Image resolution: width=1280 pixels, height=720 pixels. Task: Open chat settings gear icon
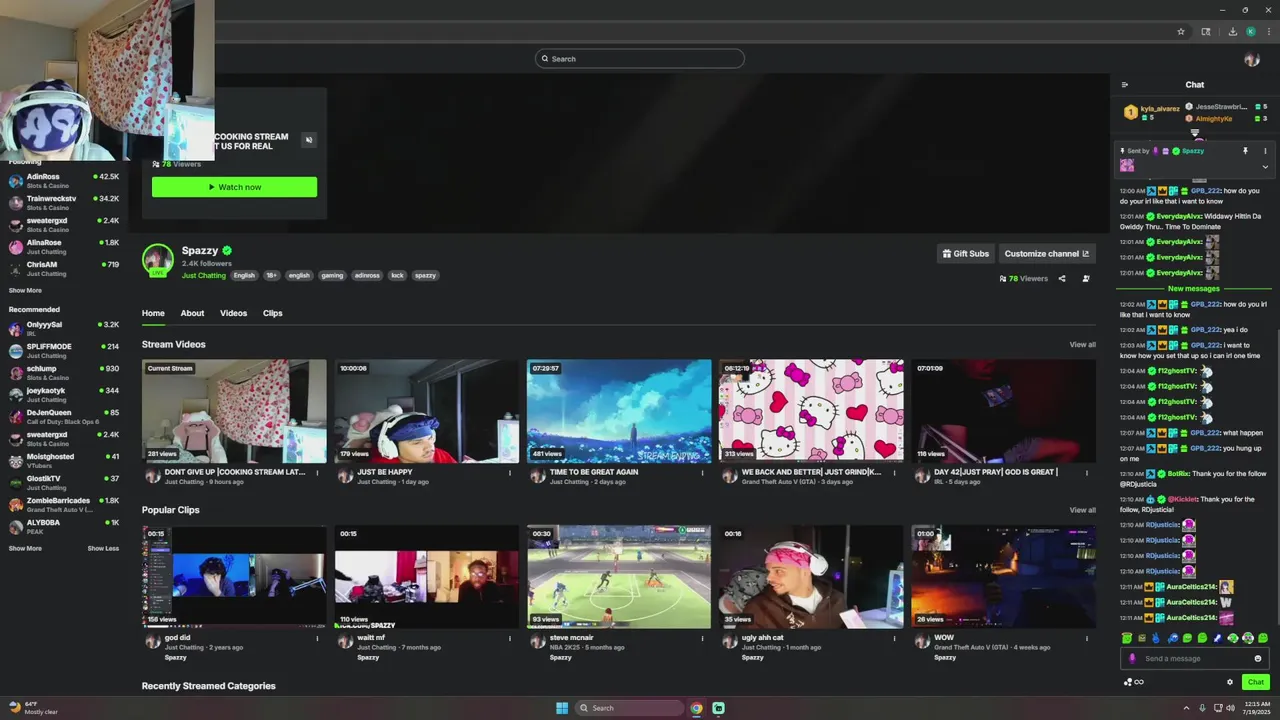click(1230, 682)
